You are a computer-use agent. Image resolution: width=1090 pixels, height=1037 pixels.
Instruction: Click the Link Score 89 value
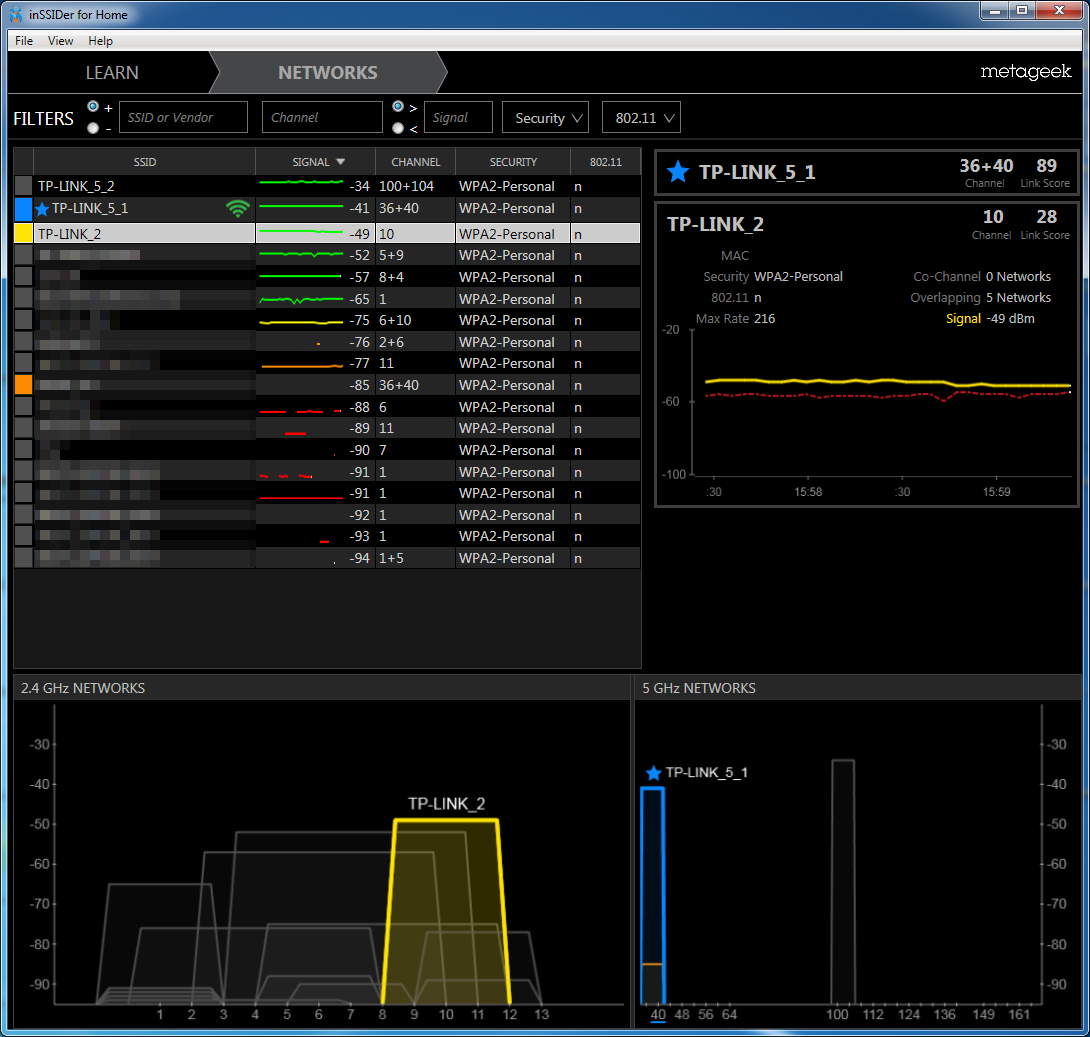pyautogui.click(x=1046, y=166)
